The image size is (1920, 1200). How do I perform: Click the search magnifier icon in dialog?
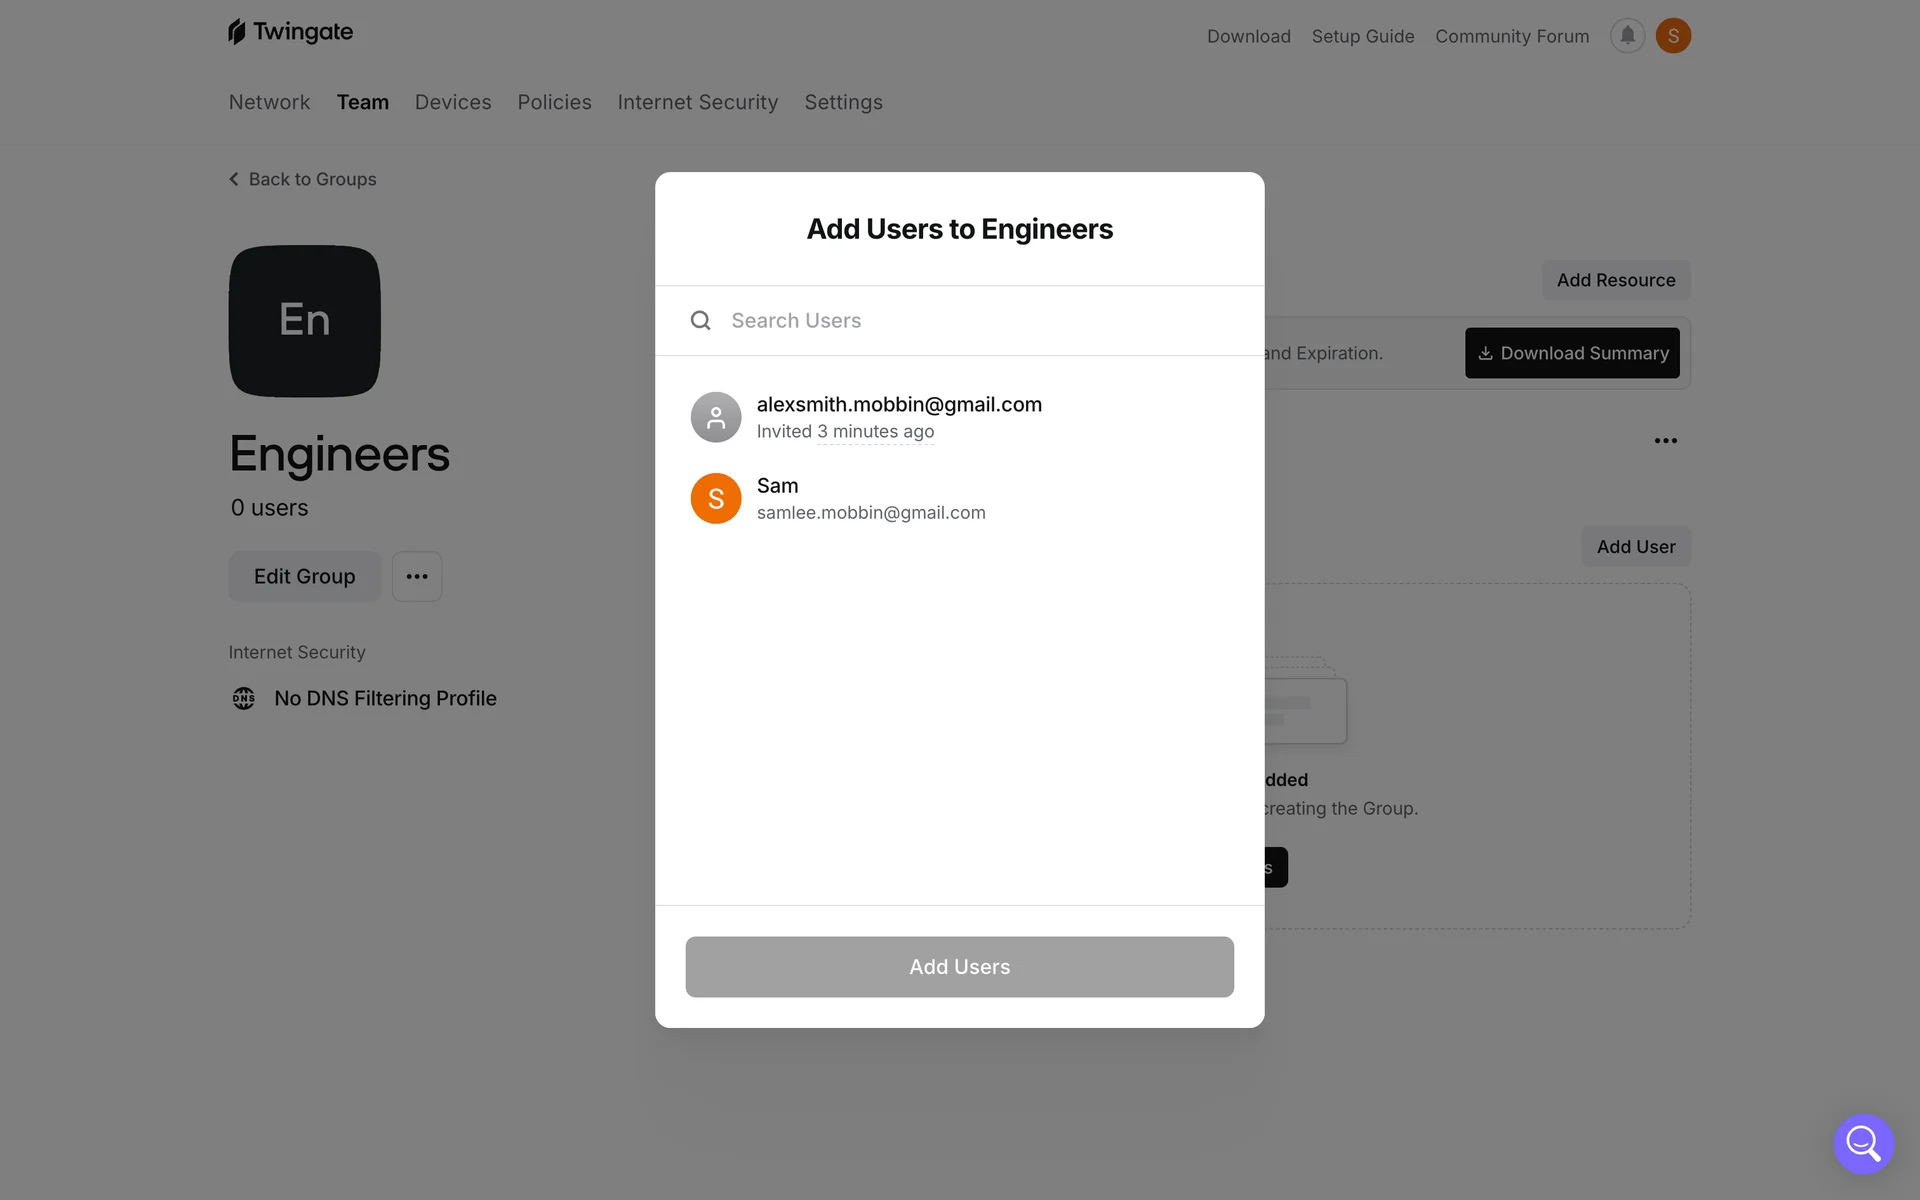tap(701, 320)
